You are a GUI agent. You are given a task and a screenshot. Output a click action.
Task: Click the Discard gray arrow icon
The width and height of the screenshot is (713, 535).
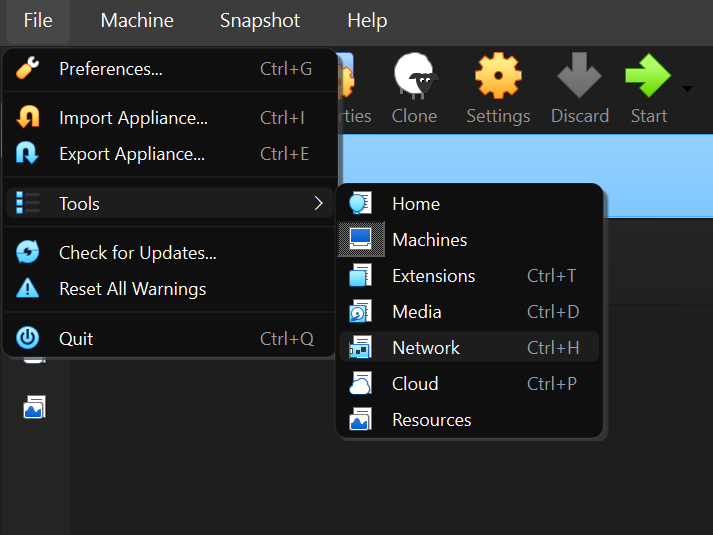tap(580, 77)
